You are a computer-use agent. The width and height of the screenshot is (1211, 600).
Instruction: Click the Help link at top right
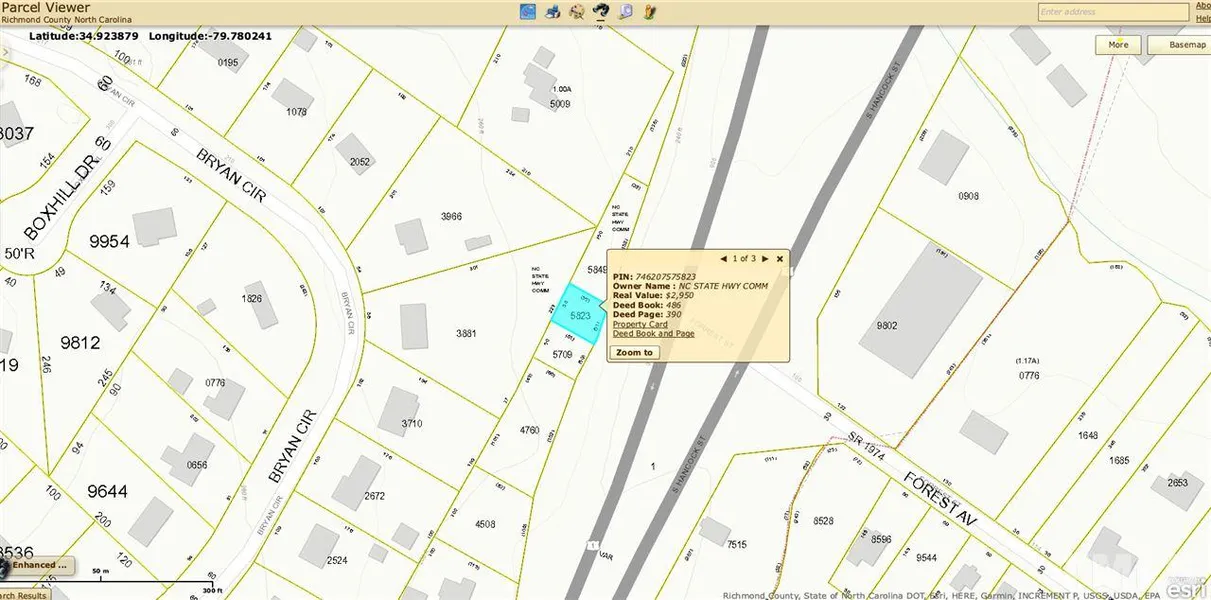(1203, 18)
